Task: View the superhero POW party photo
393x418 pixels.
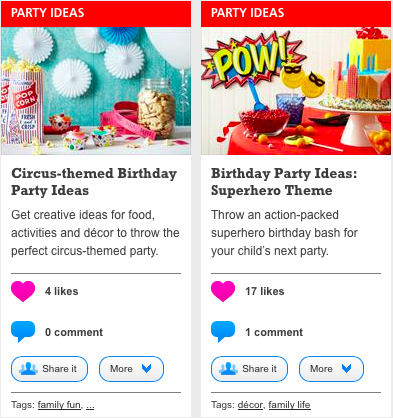Action: (296, 91)
